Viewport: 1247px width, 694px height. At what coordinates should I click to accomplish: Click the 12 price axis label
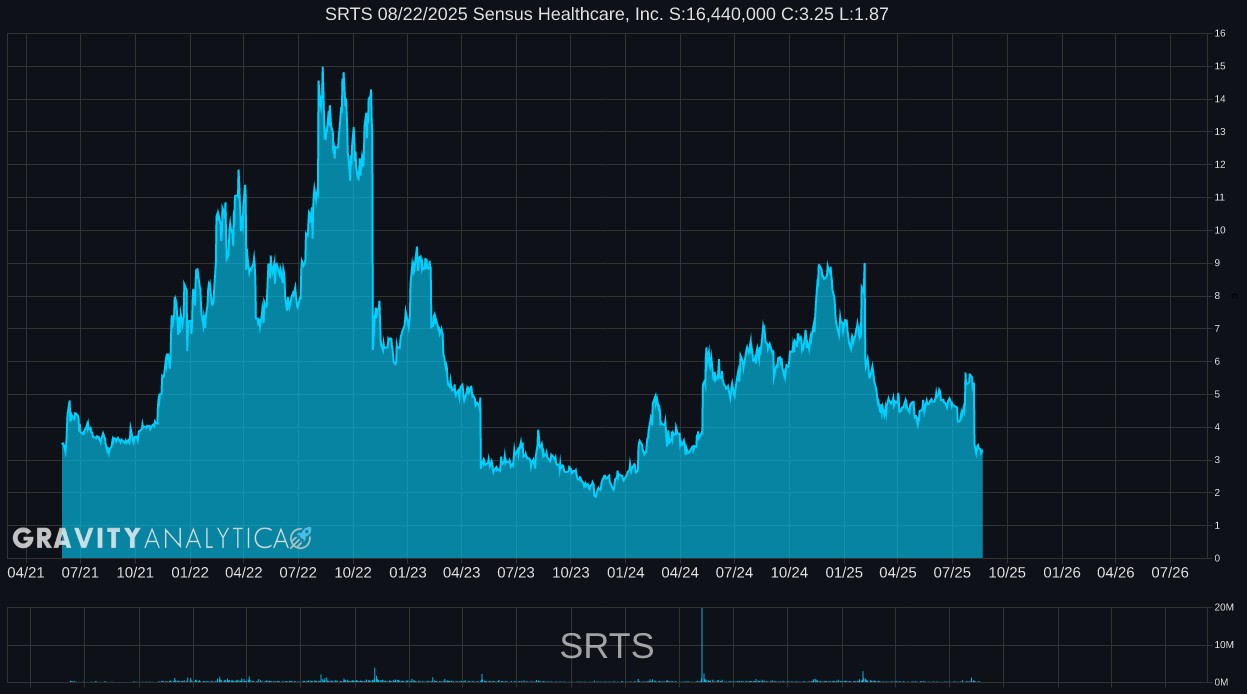[x=1220, y=164]
